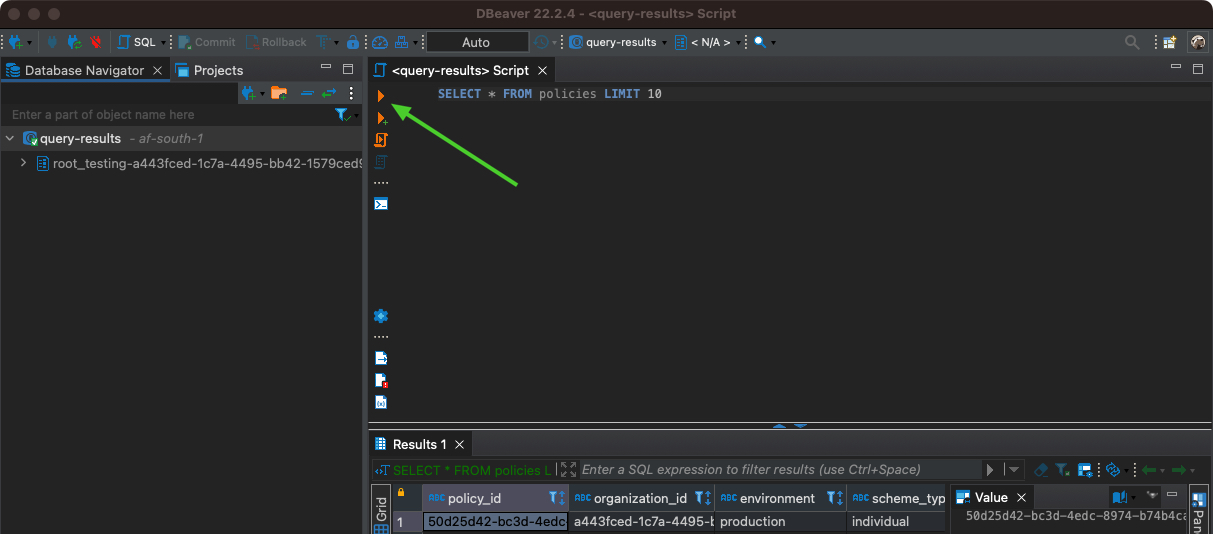The height and width of the screenshot is (534, 1213).
Task: Close the Value panel tab
Action: coord(1021,497)
